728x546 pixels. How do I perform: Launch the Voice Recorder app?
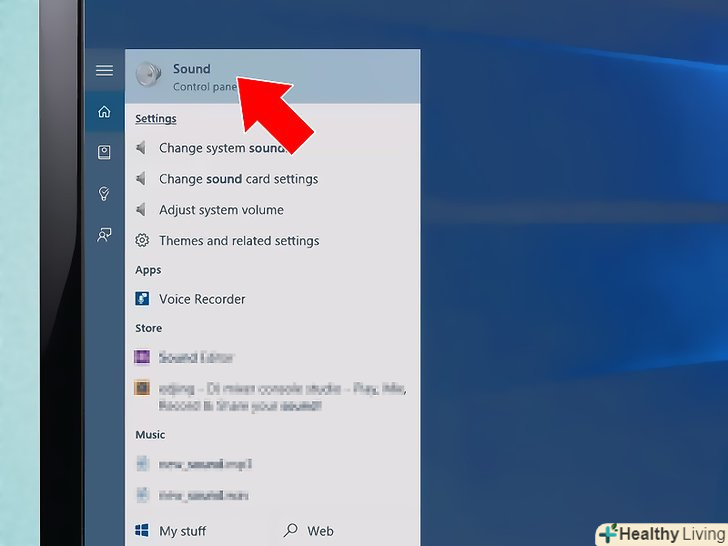point(273,299)
